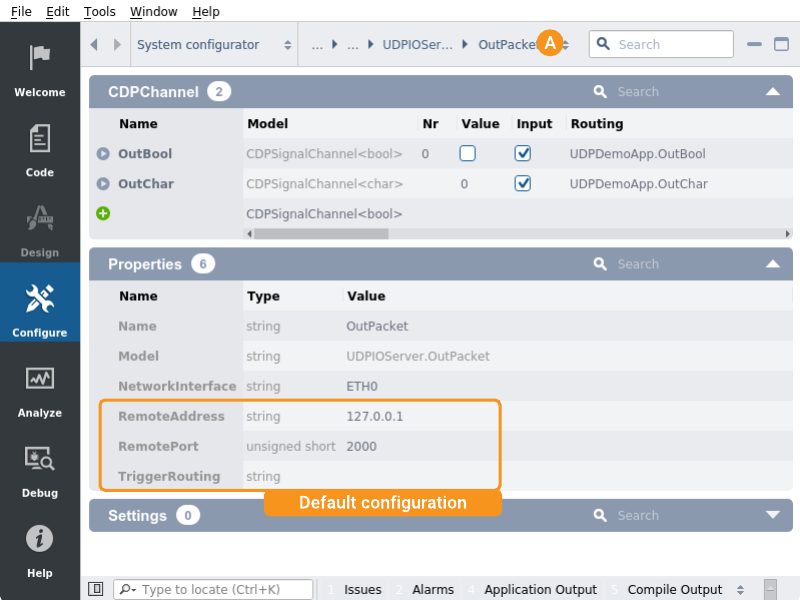The width and height of the screenshot is (800, 600).
Task: Open the Window menu
Action: [154, 11]
